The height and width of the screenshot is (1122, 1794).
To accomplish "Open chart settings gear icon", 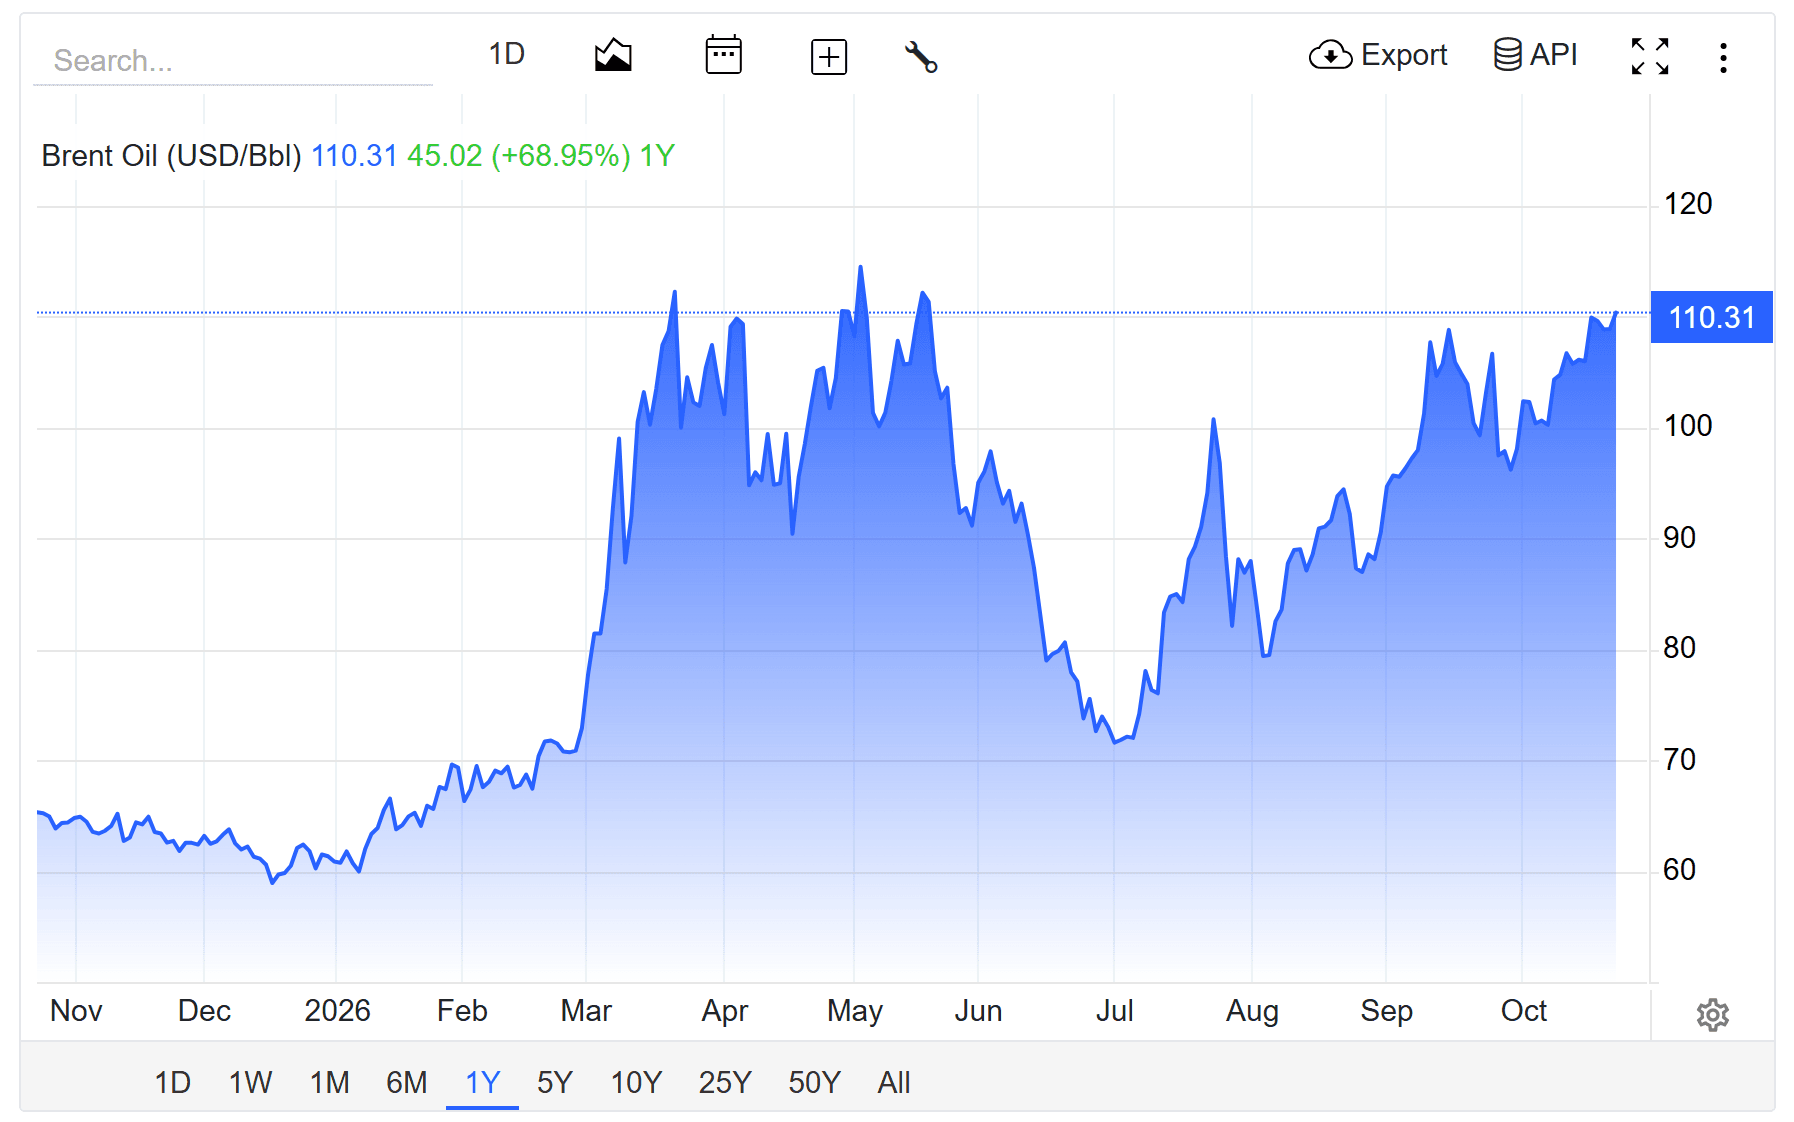I will [x=1713, y=1014].
